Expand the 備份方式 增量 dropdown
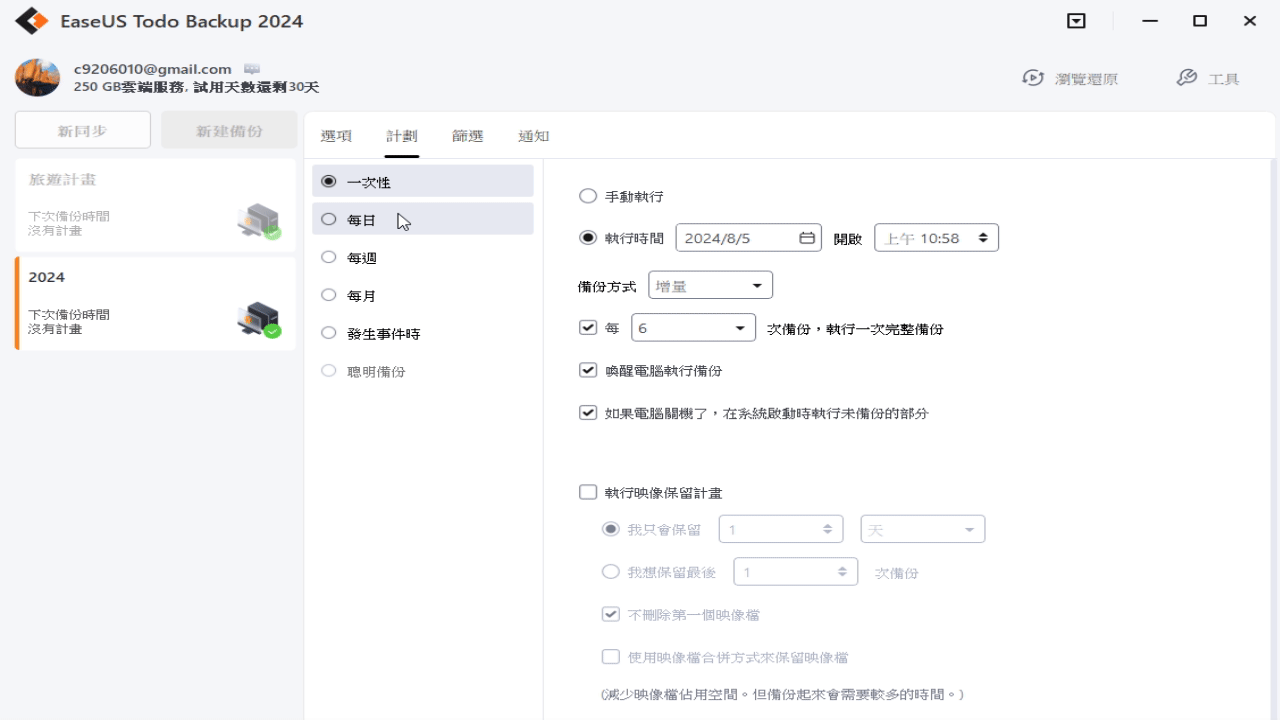Screen dimensions: 1280x720 point(710,286)
